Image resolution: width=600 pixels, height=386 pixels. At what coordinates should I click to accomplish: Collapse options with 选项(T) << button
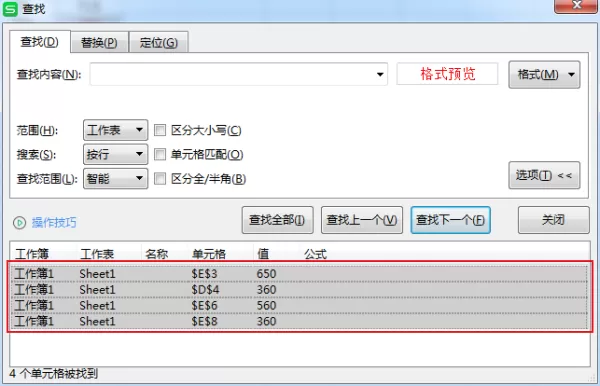click(x=544, y=175)
